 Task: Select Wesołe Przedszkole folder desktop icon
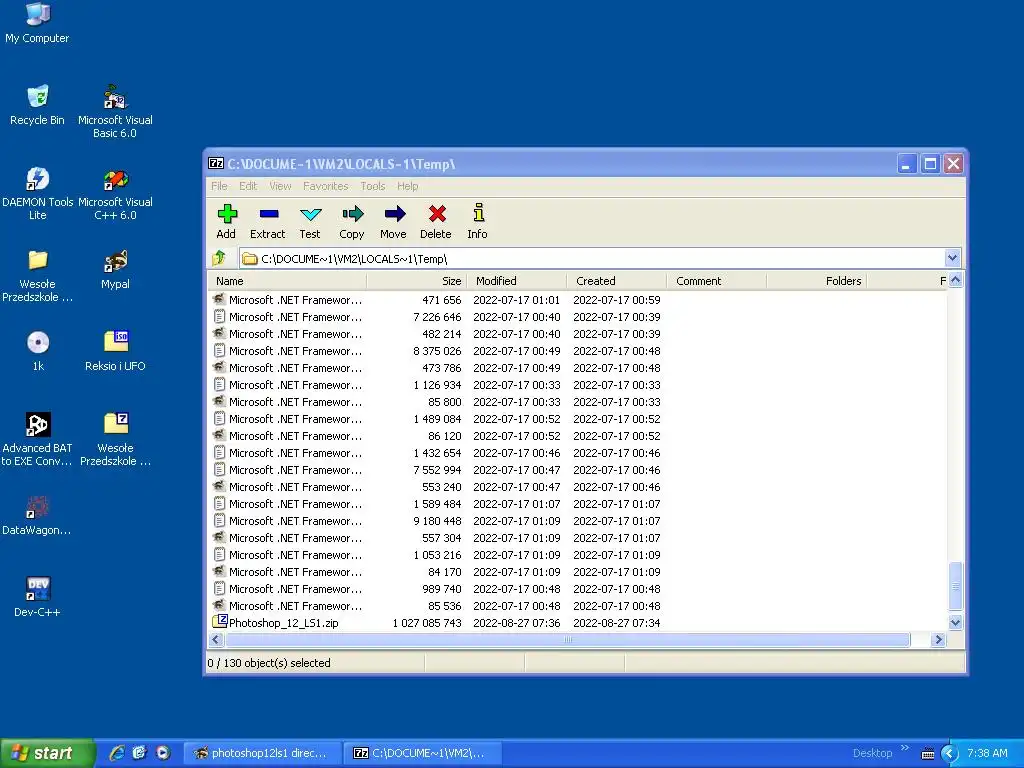[37, 276]
